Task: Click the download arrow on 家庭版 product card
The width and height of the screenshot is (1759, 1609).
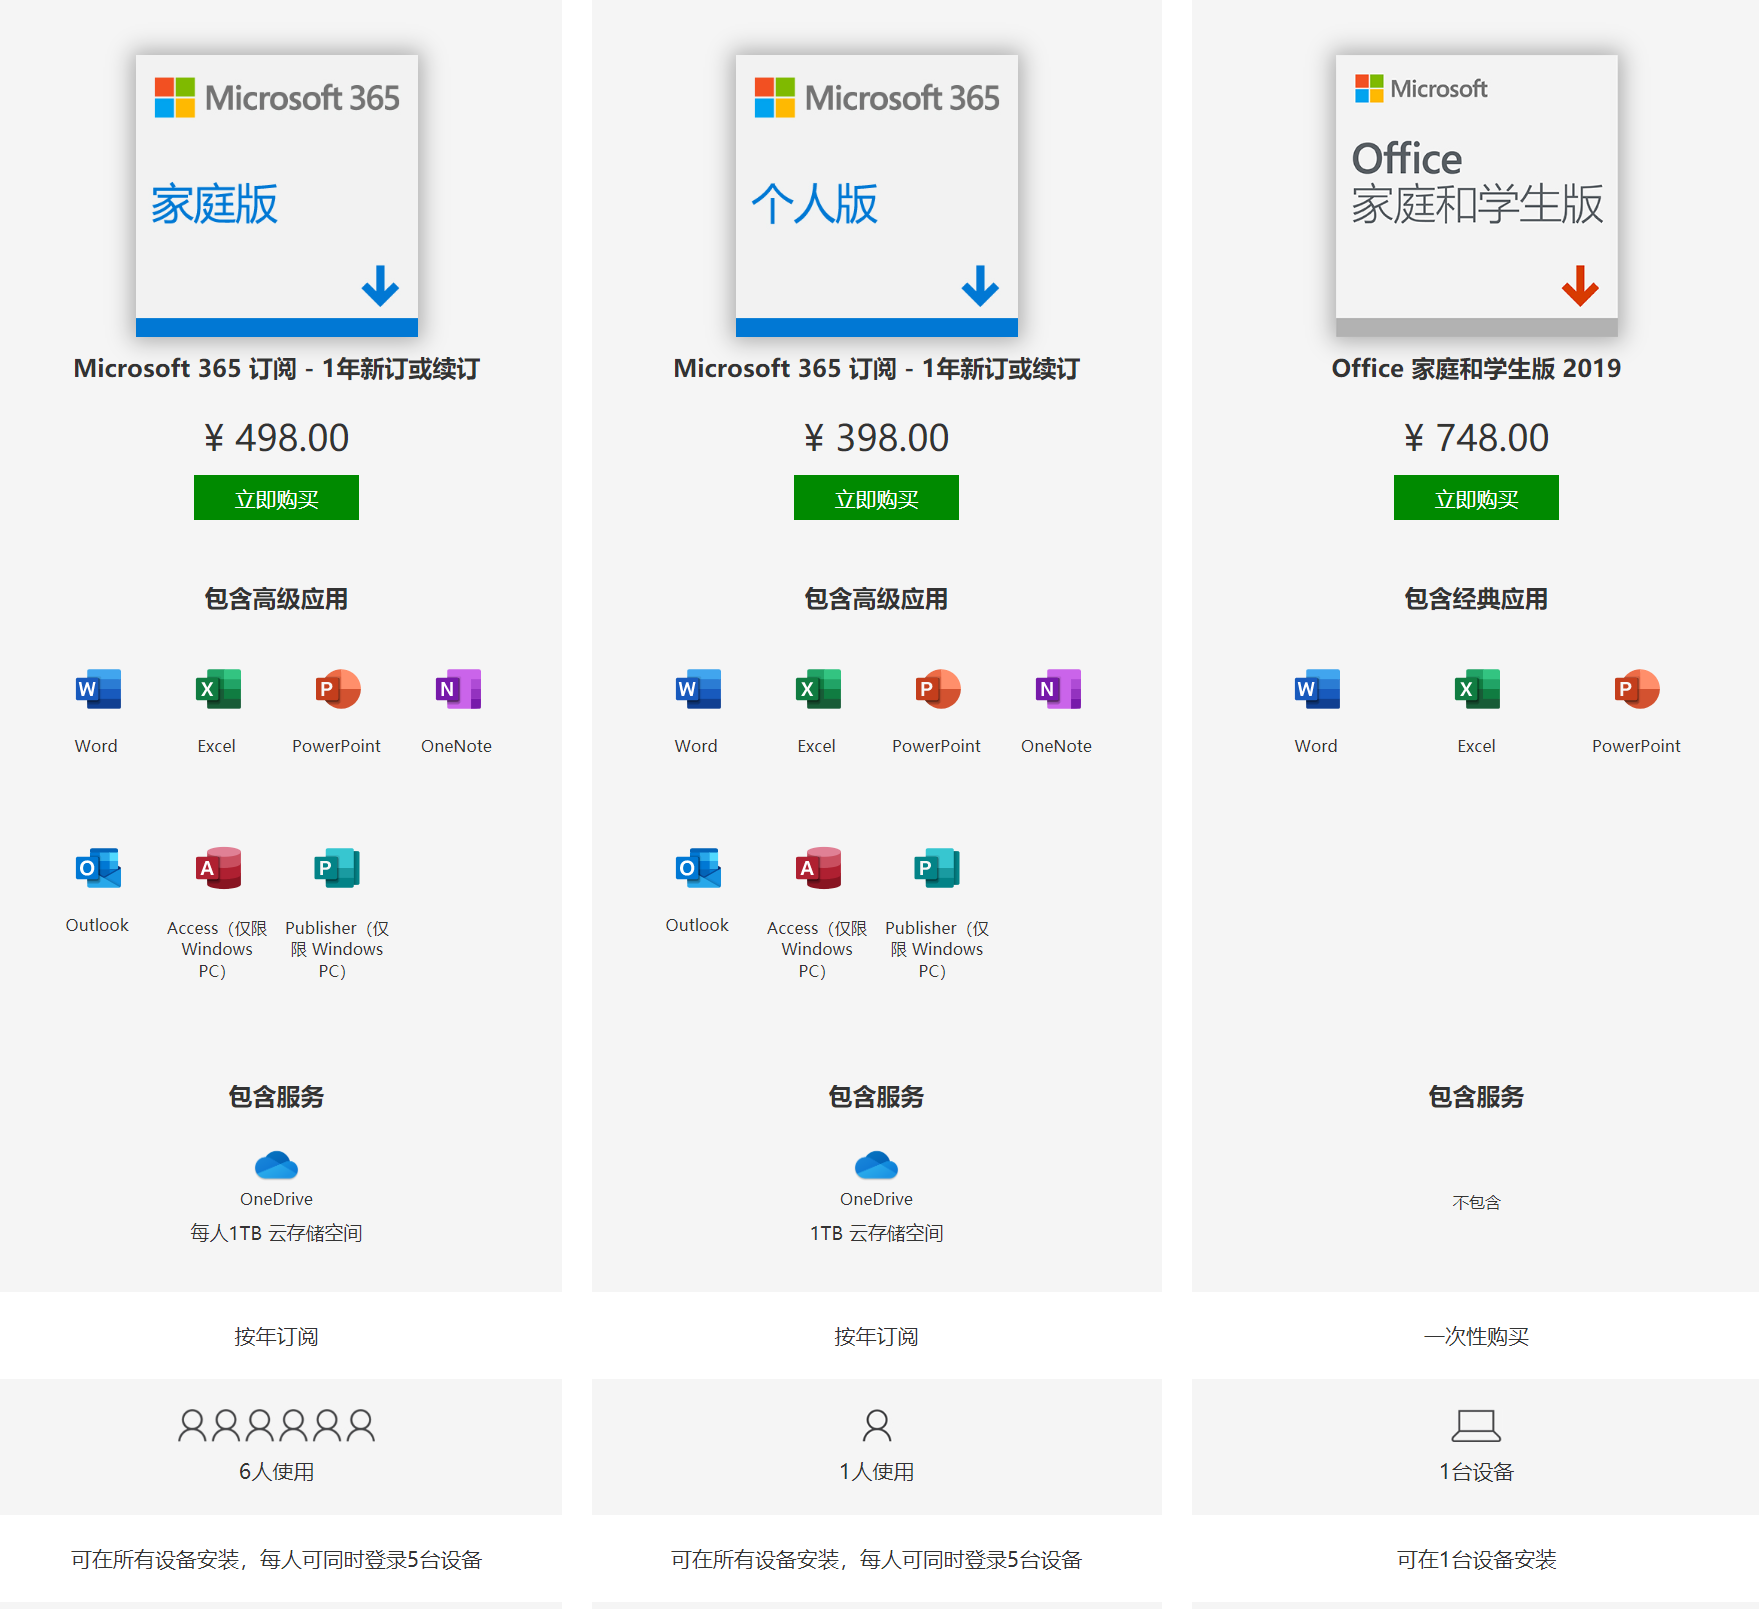Action: (x=380, y=286)
